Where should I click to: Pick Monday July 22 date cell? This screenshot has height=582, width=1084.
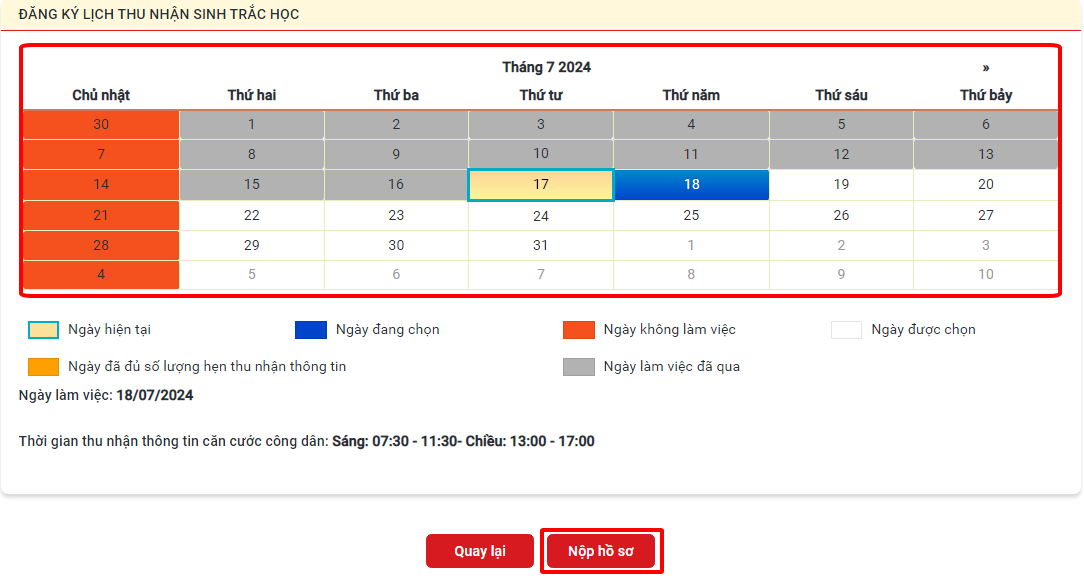click(252, 215)
